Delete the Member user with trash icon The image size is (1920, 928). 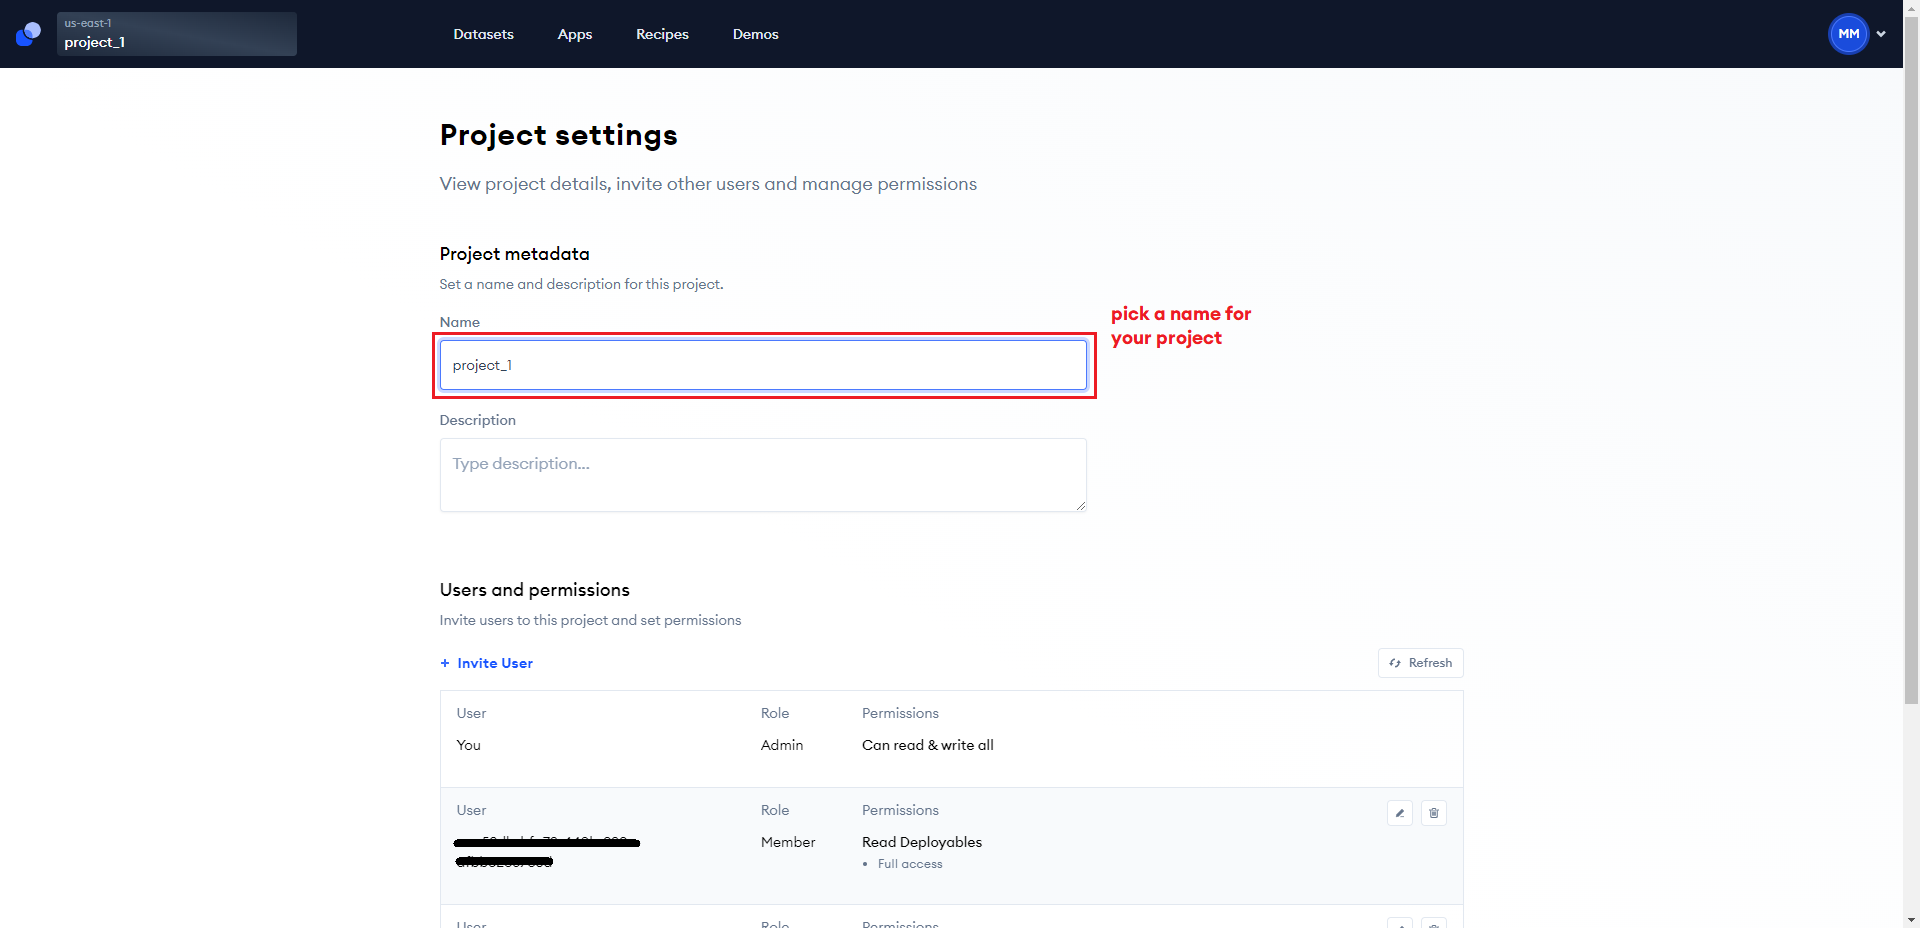click(1434, 813)
